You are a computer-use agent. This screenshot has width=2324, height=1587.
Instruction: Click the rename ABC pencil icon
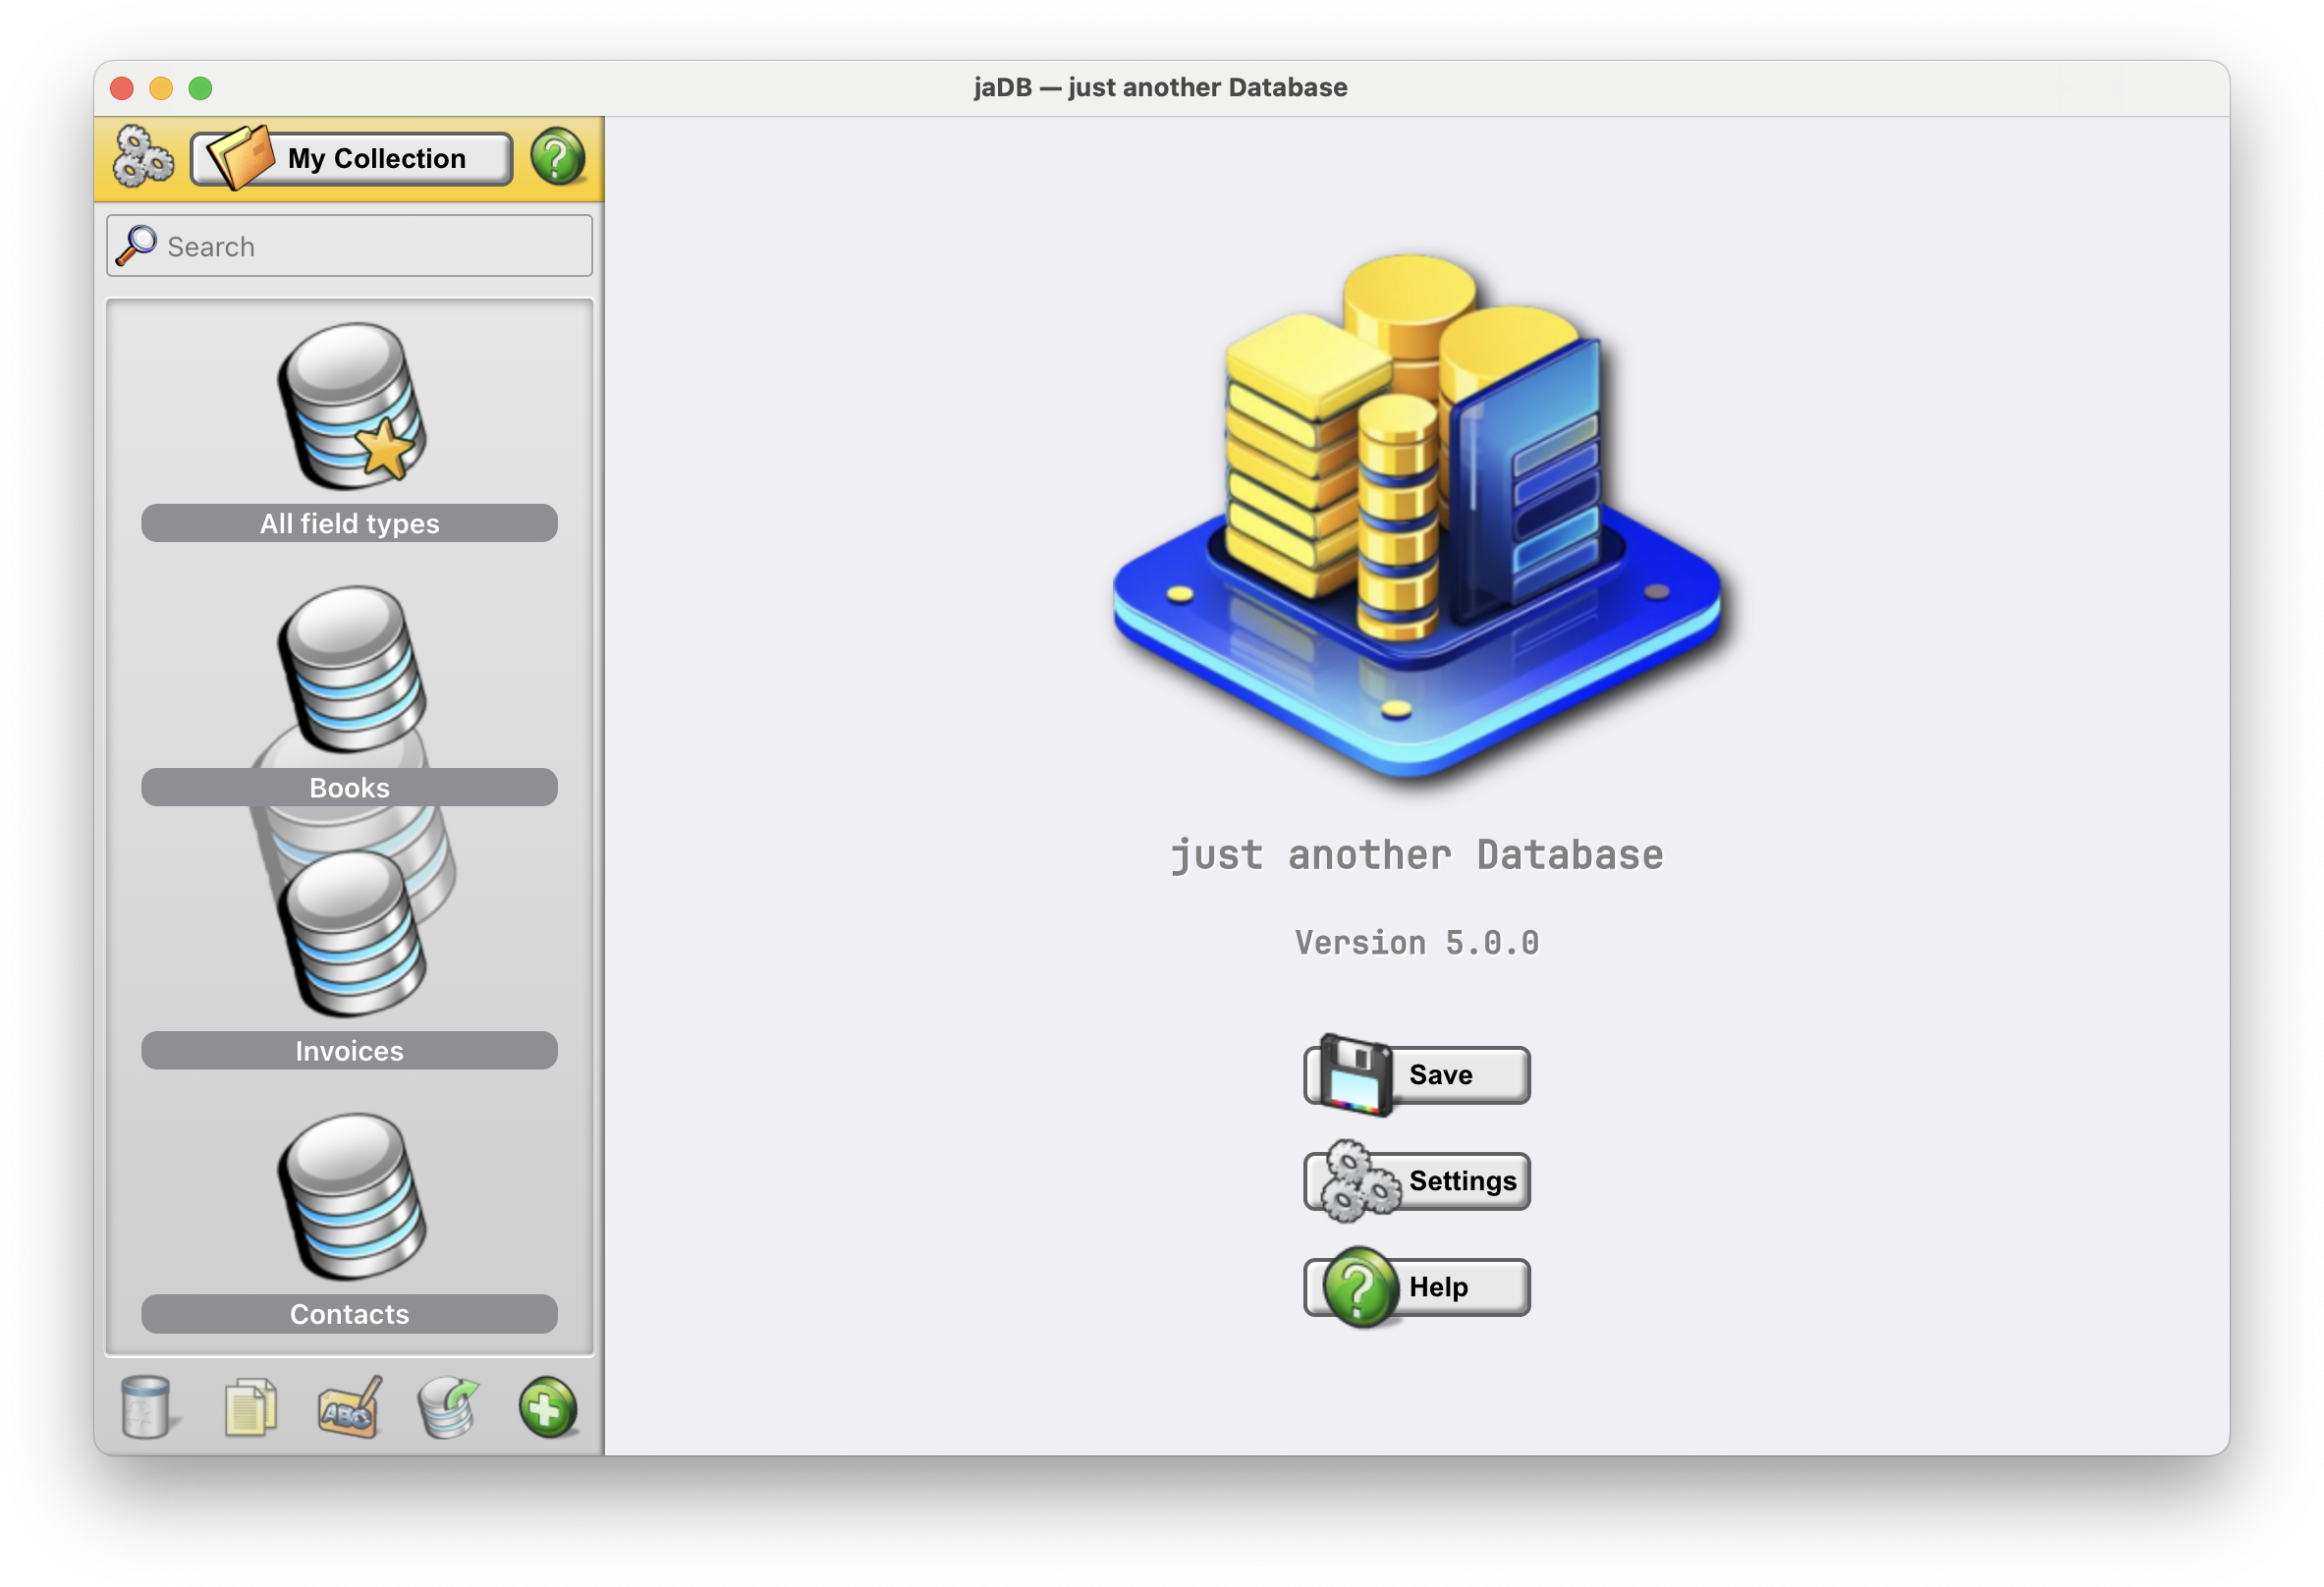click(349, 1407)
